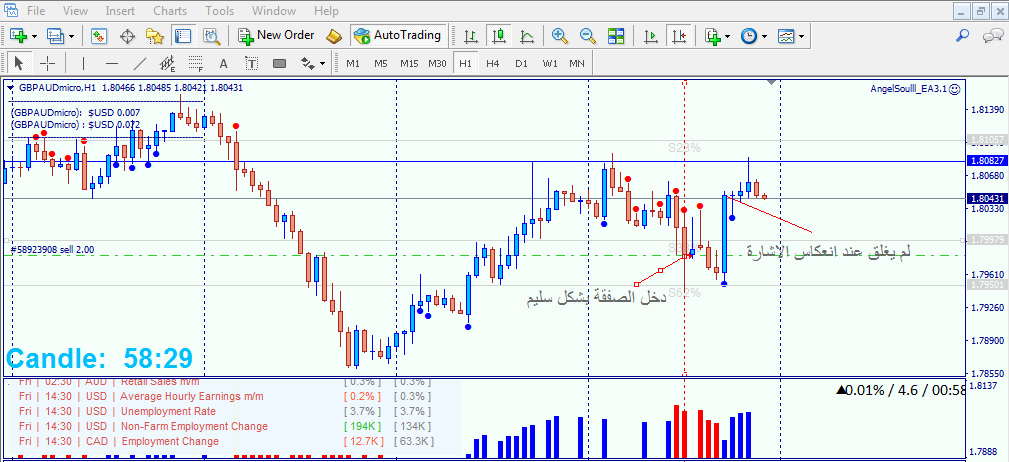Zoom in on the chart
This screenshot has width=1009, height=462.
(x=560, y=36)
